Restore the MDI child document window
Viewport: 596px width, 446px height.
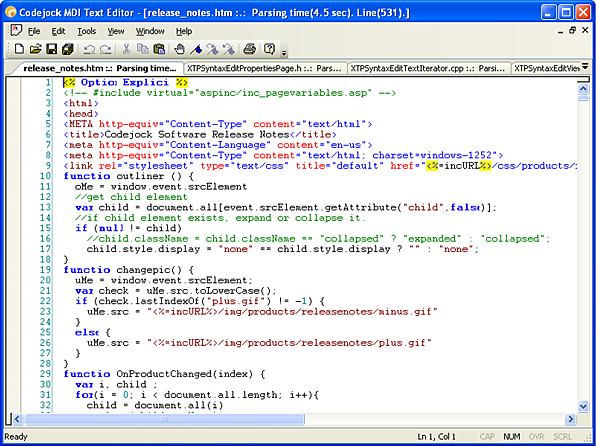[572, 30]
